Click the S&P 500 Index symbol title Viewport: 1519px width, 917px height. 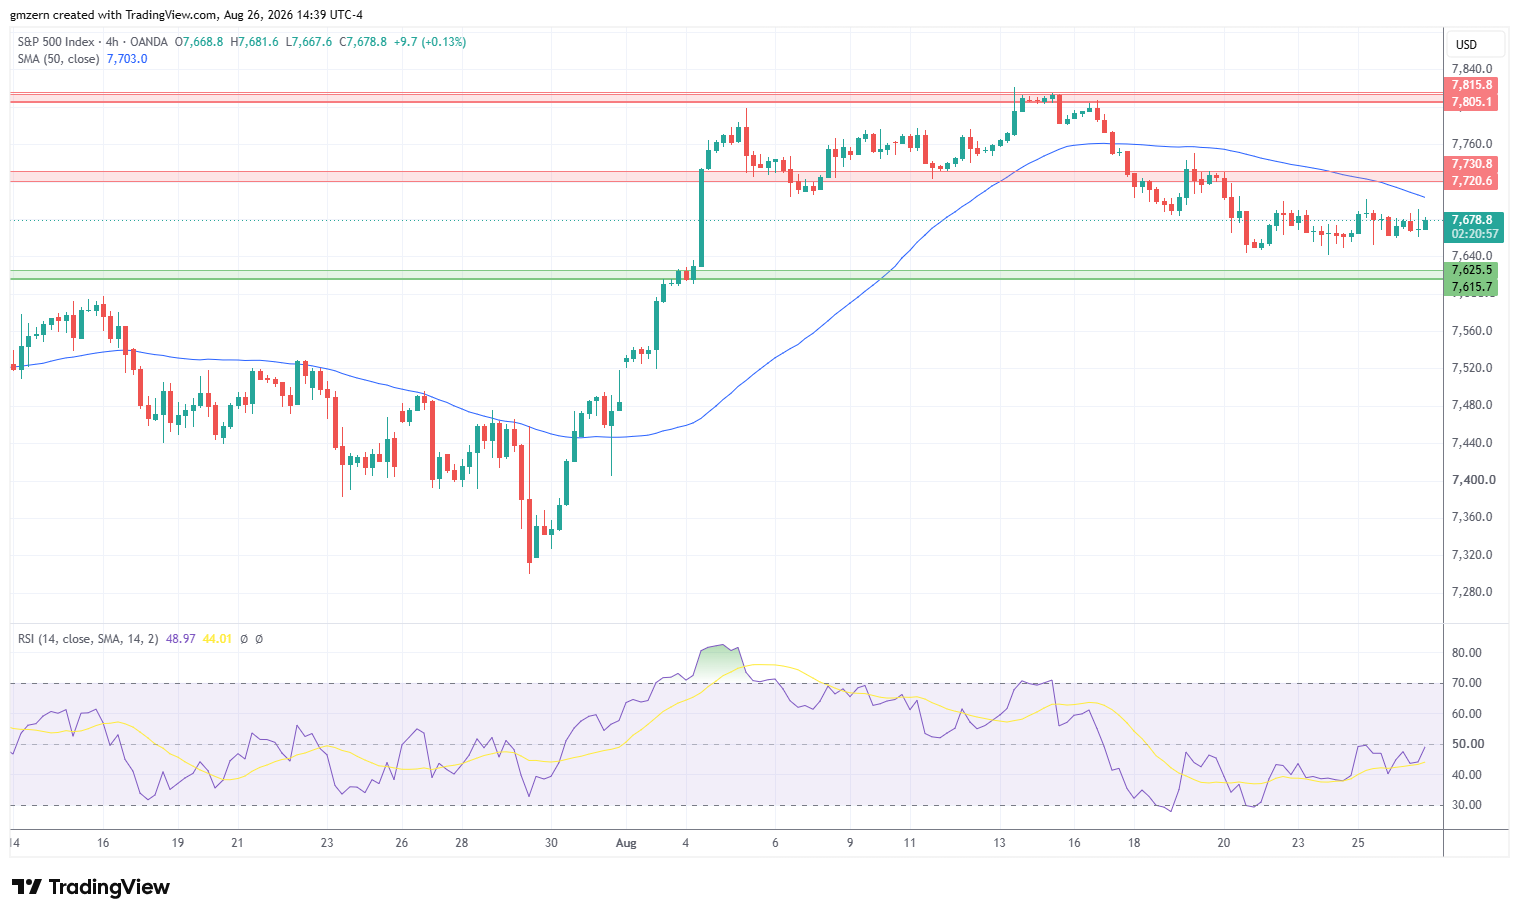(x=56, y=42)
